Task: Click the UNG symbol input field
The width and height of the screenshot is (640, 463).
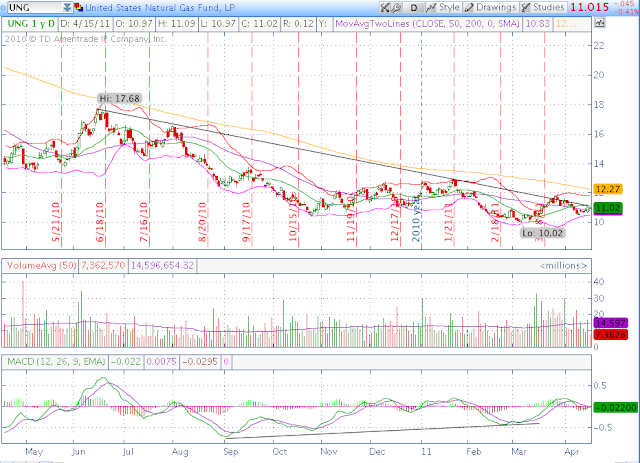Action: [35, 7]
